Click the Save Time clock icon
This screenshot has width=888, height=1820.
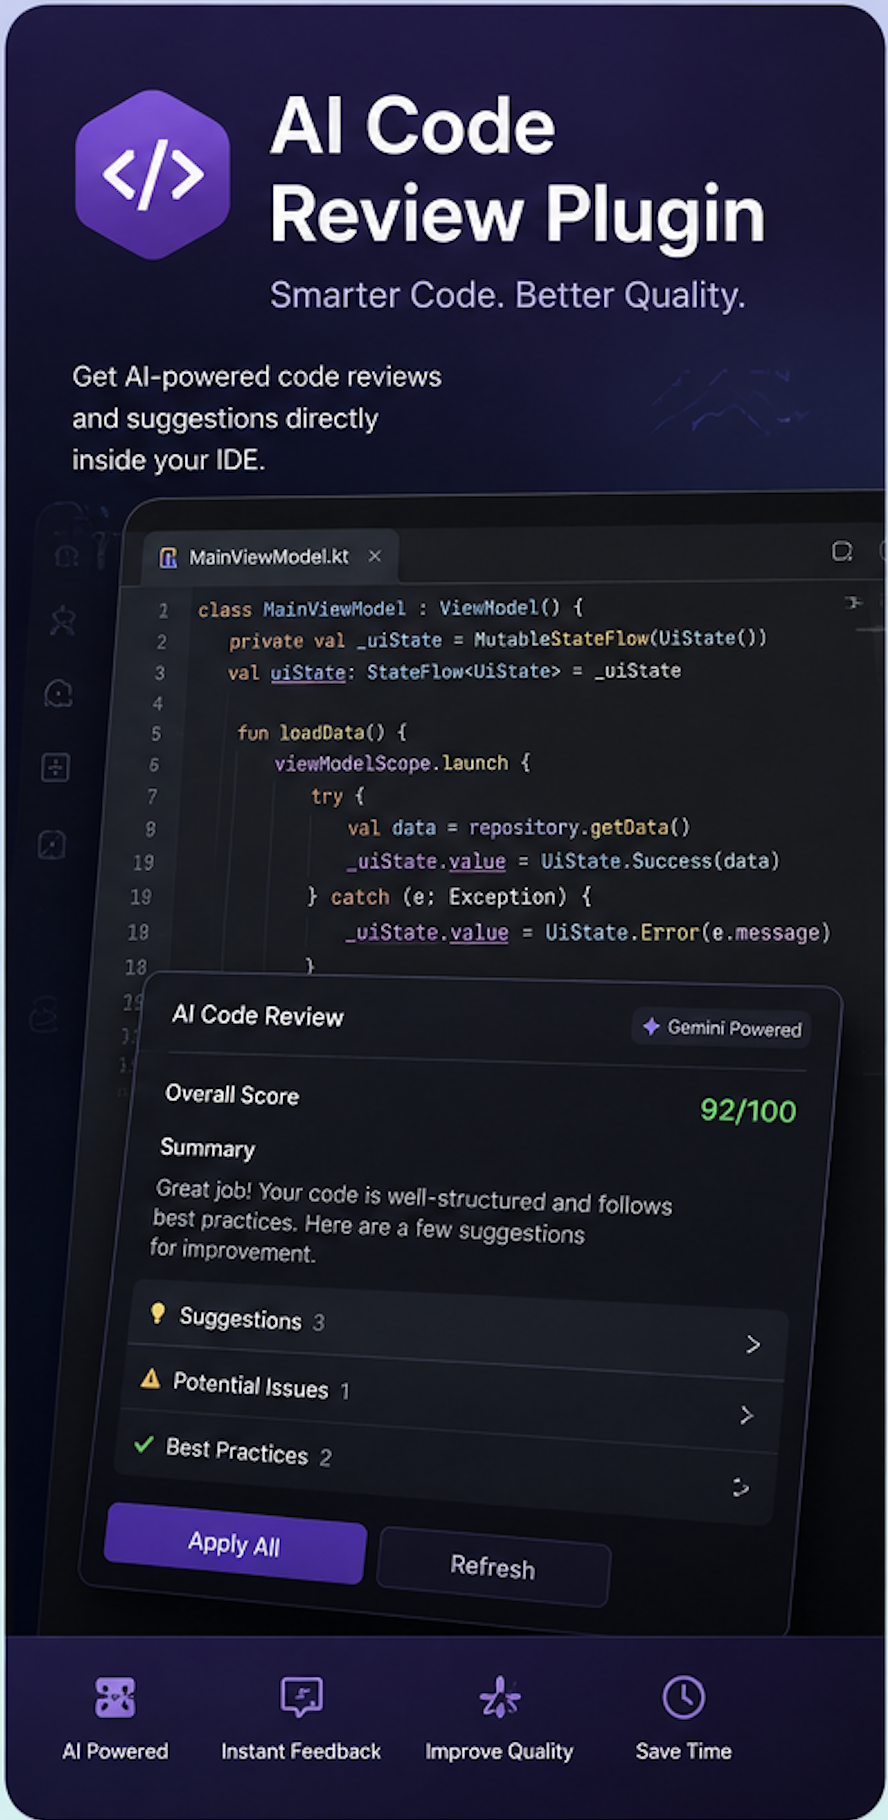point(684,1697)
